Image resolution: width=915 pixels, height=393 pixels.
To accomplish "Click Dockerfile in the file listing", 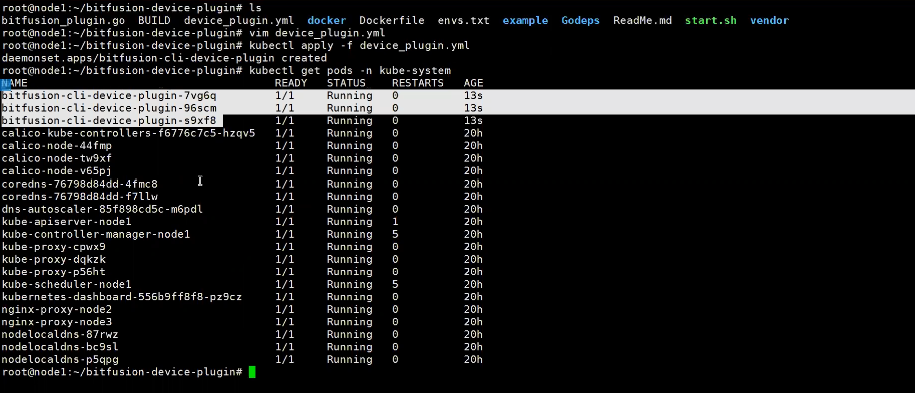I will tap(392, 20).
